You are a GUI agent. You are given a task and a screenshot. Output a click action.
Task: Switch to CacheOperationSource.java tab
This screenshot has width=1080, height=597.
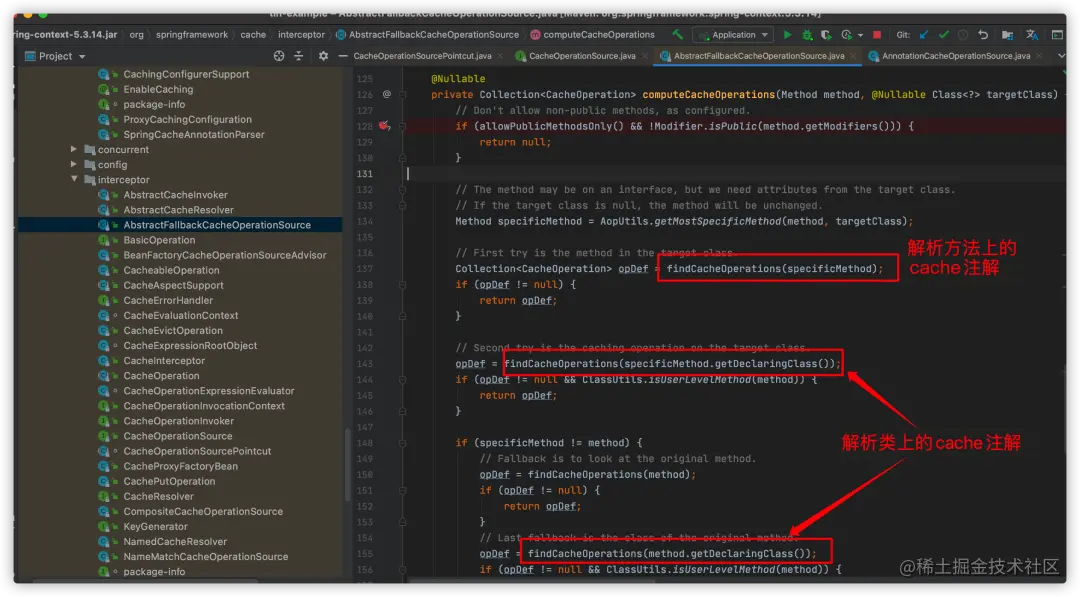click(581, 56)
